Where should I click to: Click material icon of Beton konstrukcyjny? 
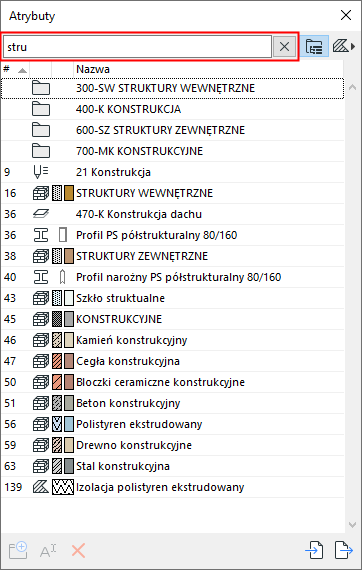coord(41,403)
